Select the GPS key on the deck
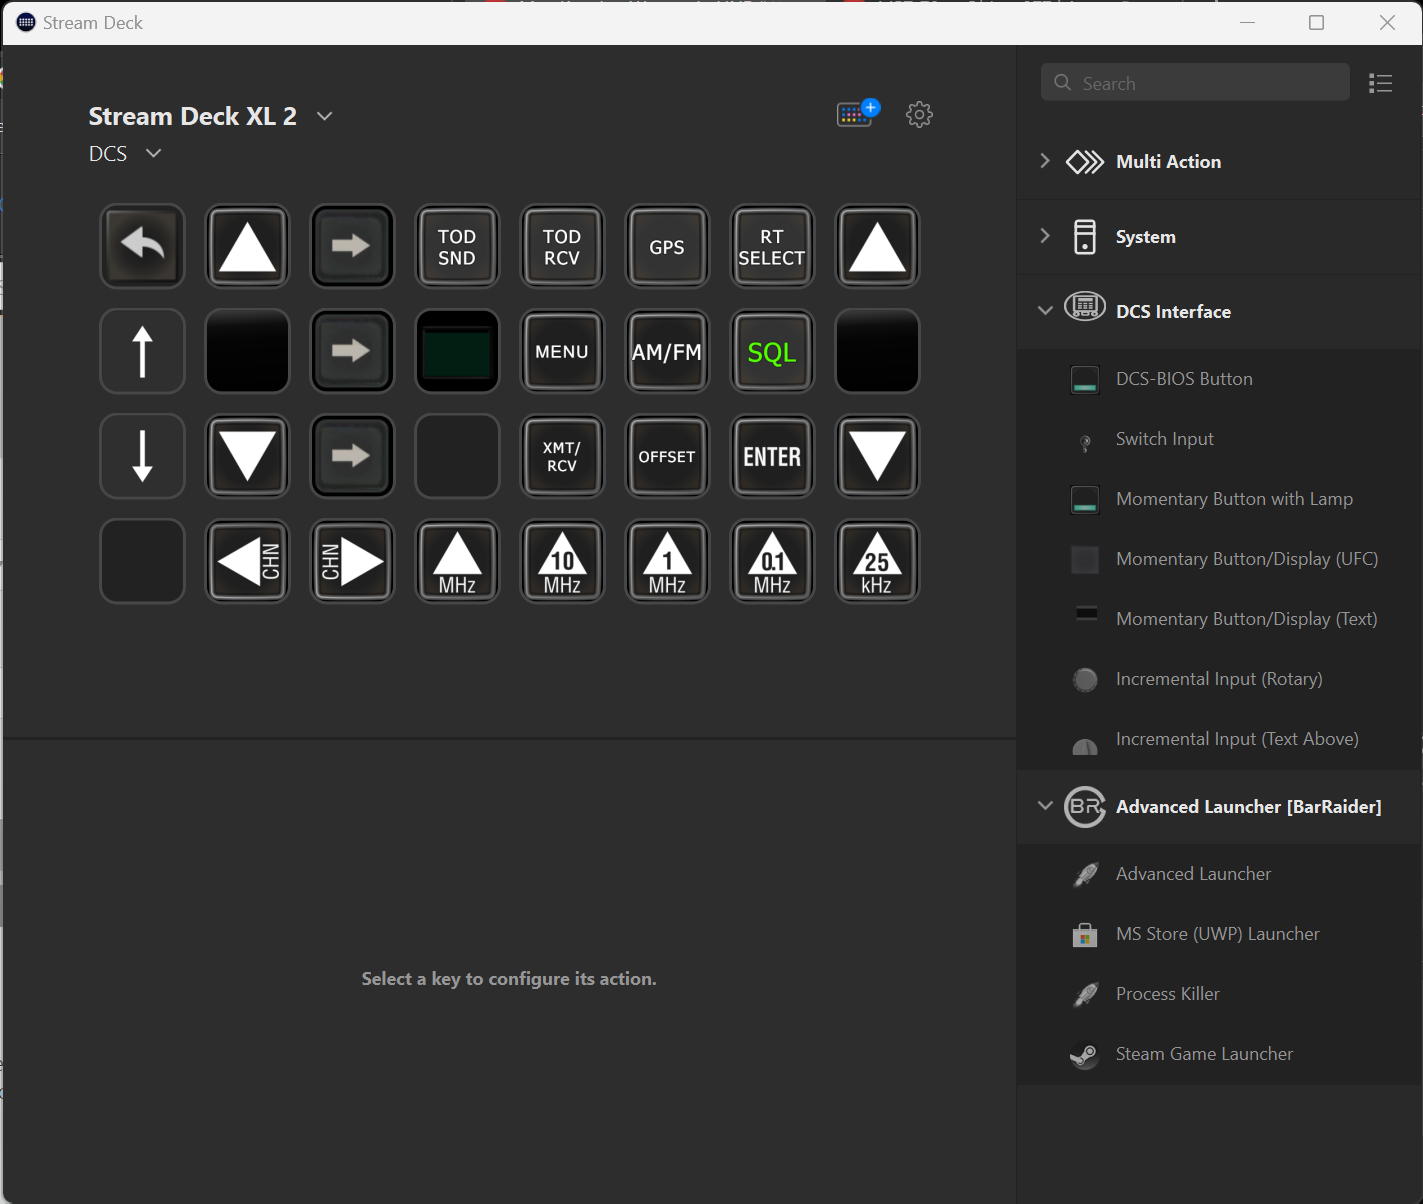Image resolution: width=1423 pixels, height=1204 pixels. [667, 246]
